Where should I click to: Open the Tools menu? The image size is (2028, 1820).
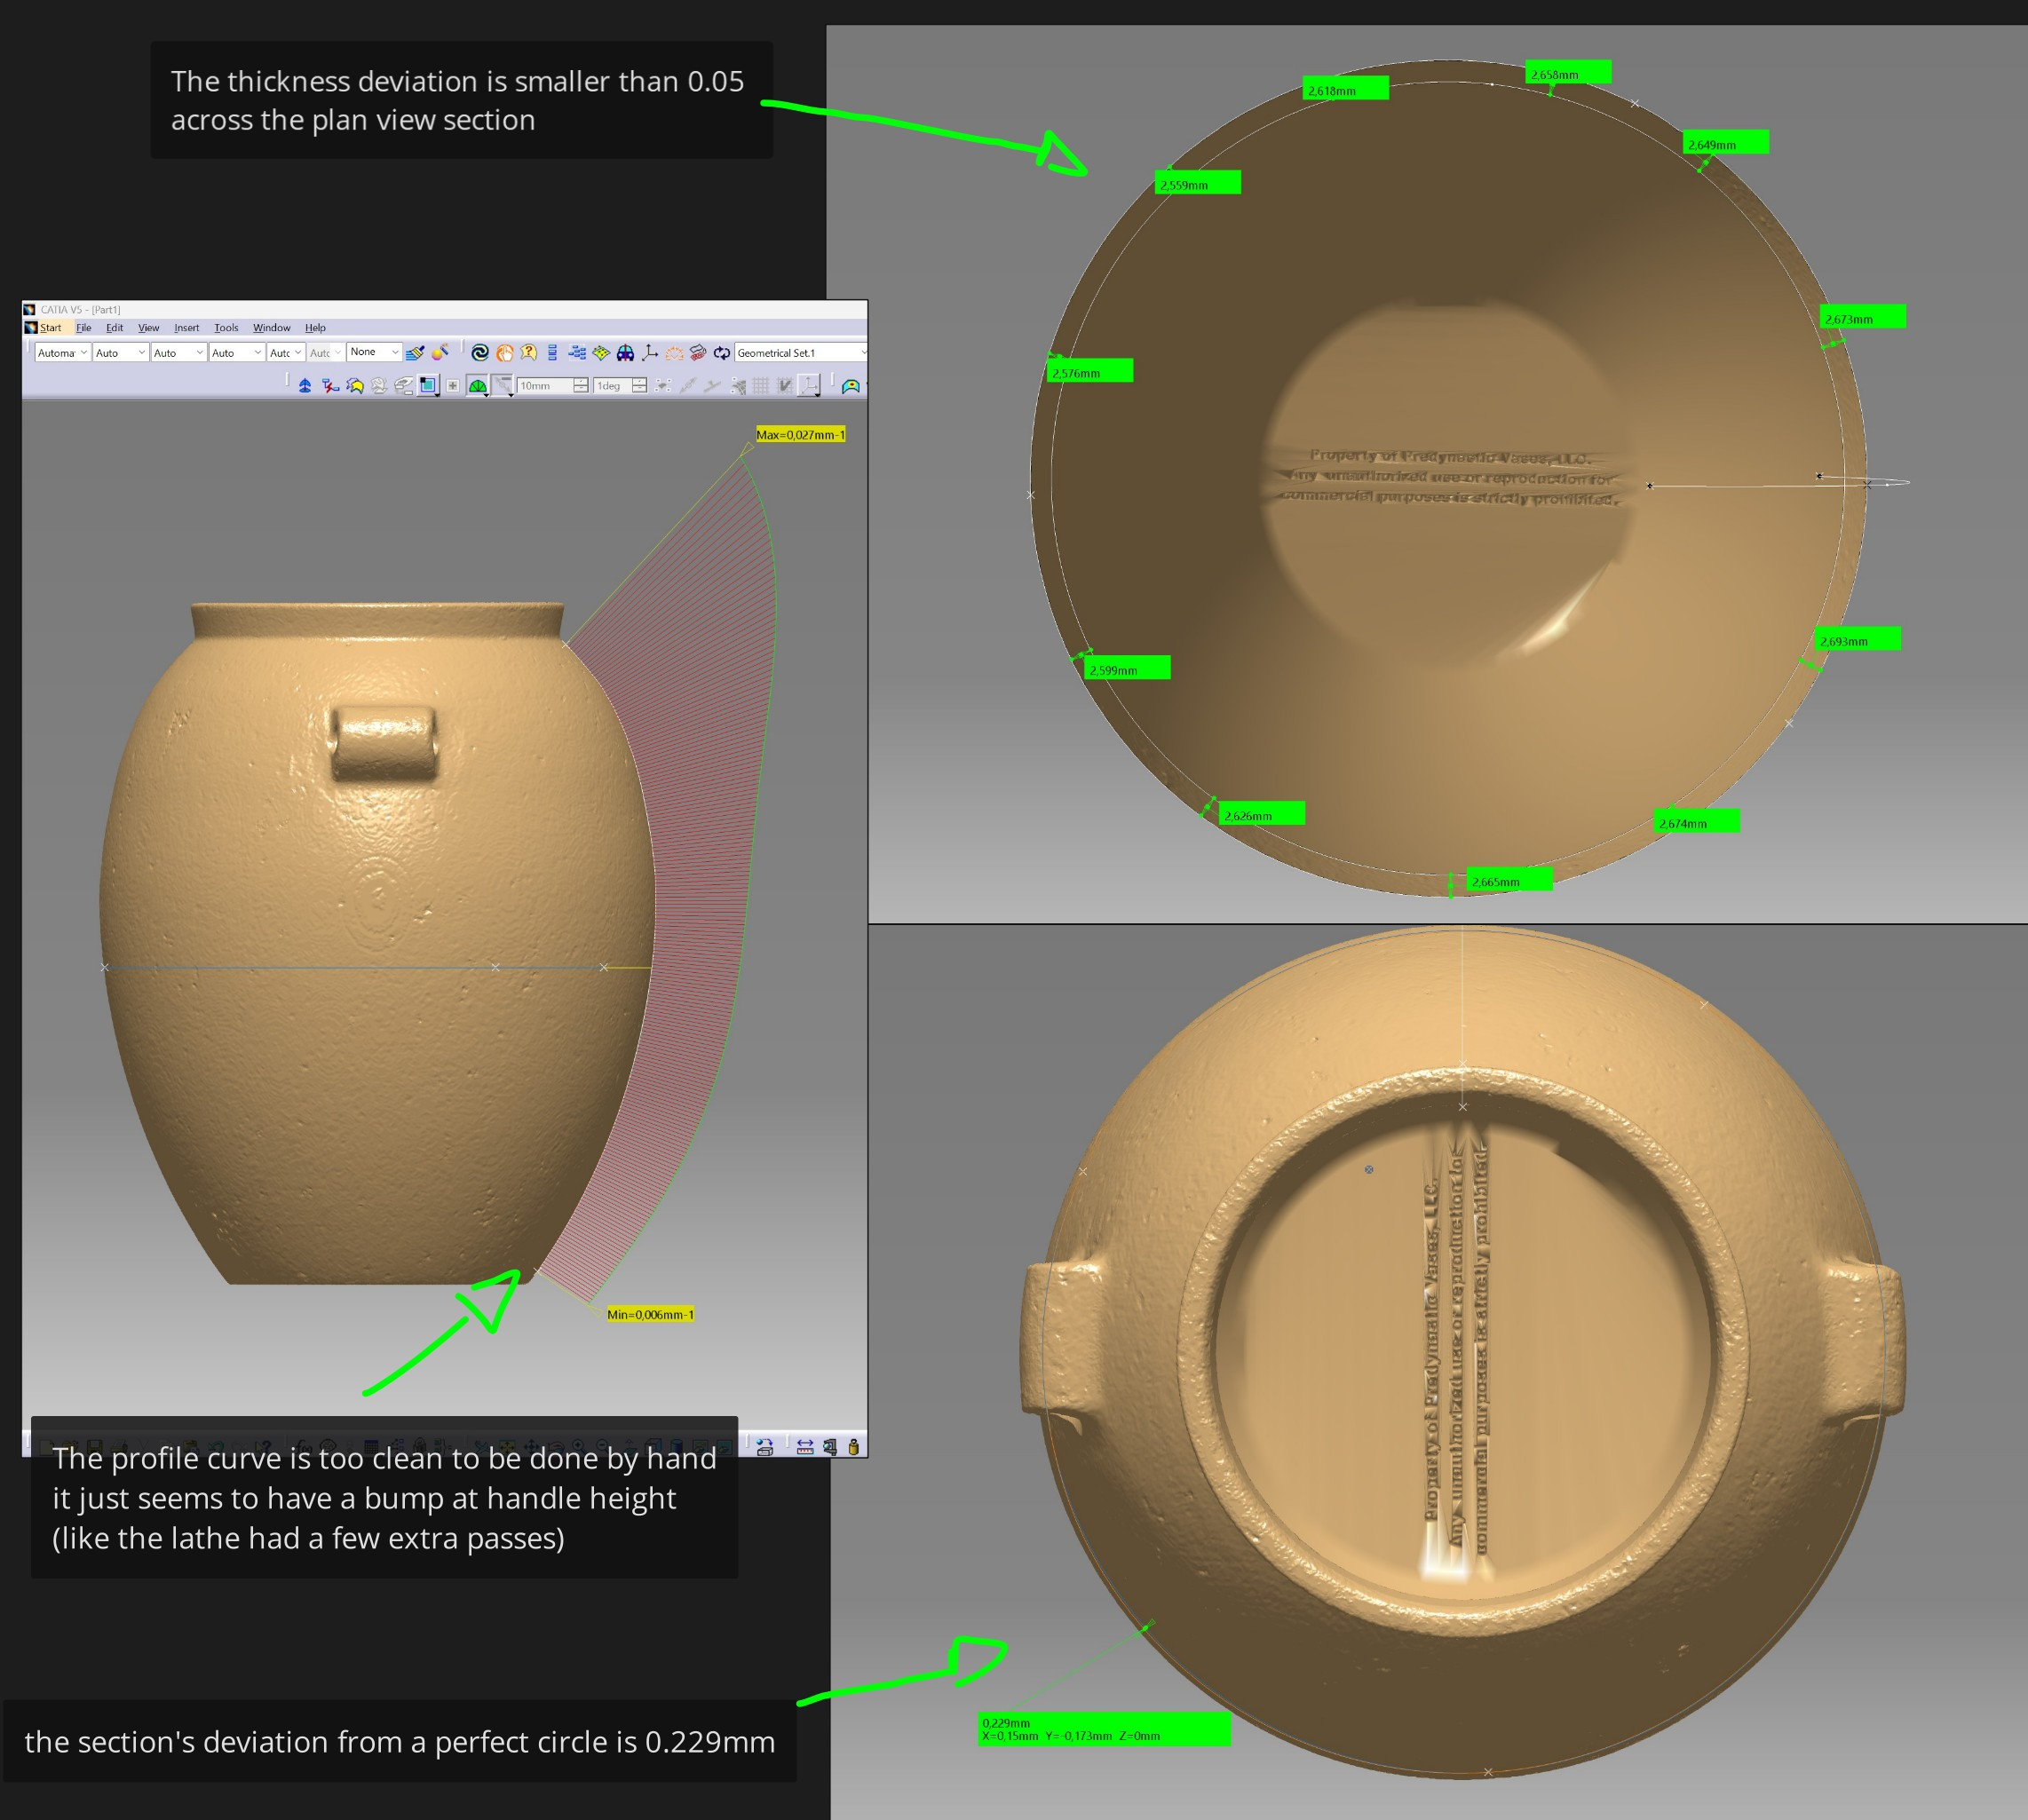tap(226, 328)
